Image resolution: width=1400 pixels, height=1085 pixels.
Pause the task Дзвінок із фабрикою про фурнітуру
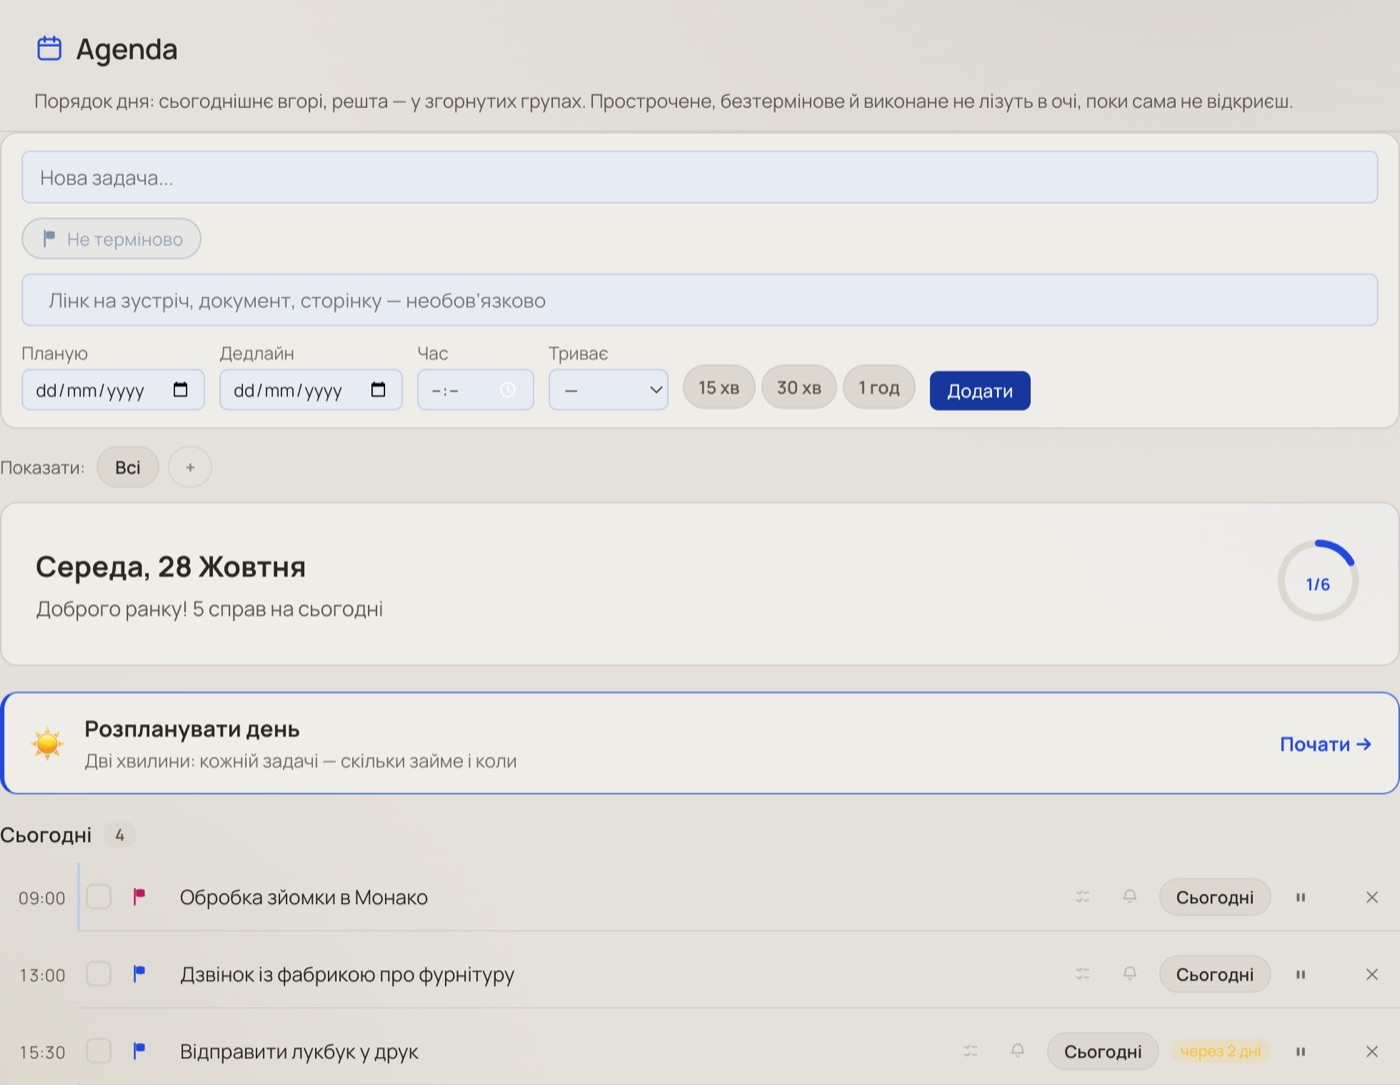pyautogui.click(x=1301, y=974)
